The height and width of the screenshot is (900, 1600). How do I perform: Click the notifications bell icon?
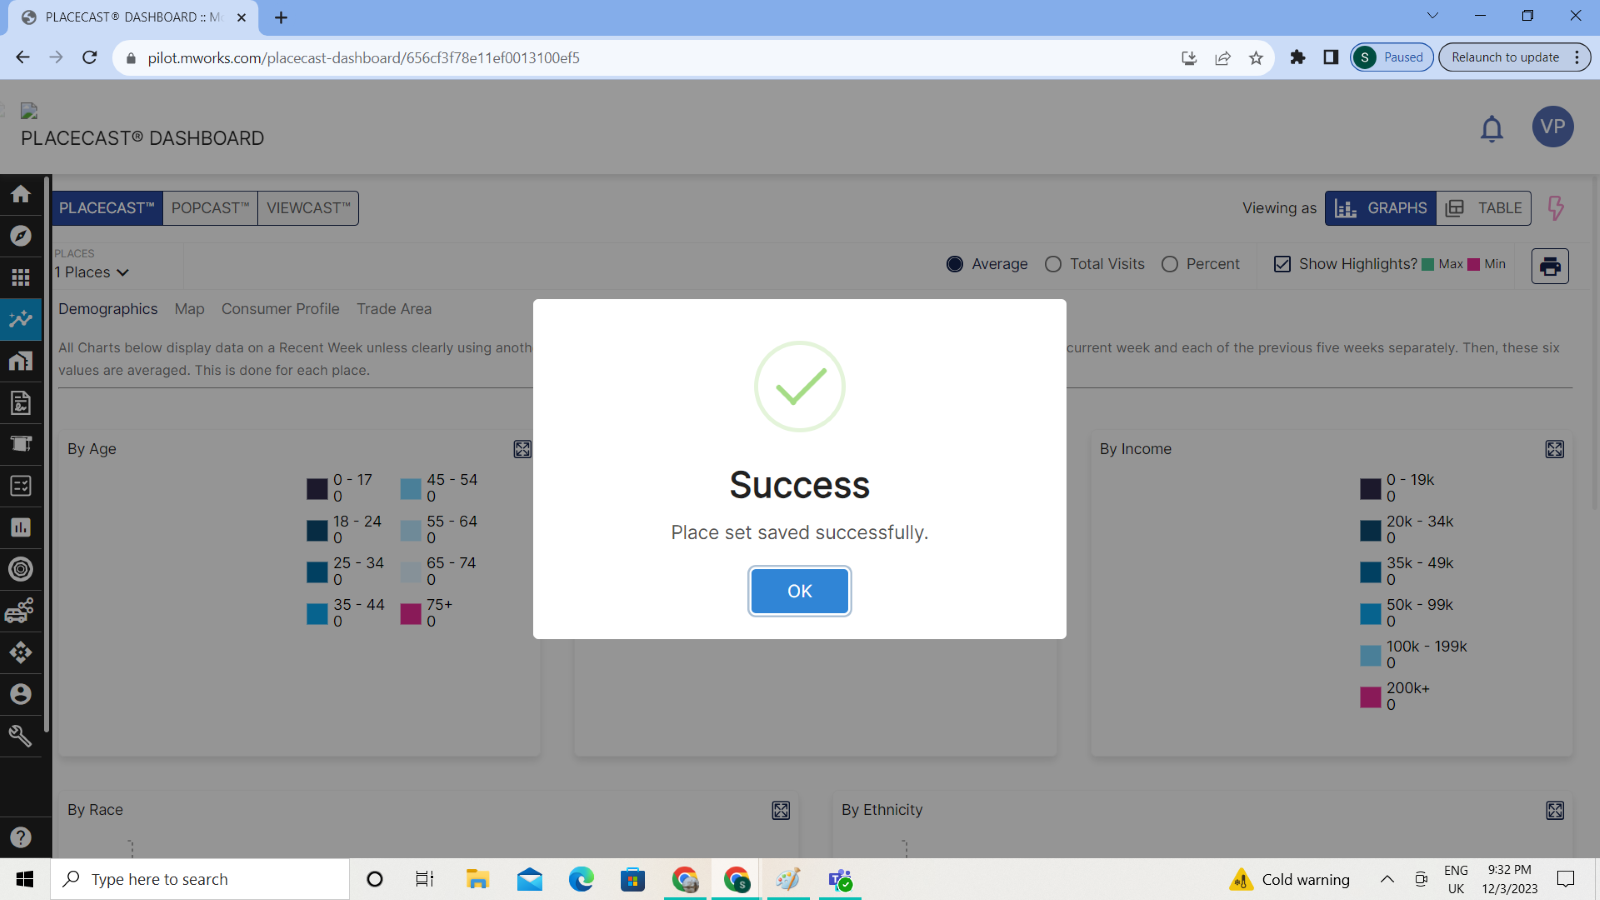point(1492,128)
